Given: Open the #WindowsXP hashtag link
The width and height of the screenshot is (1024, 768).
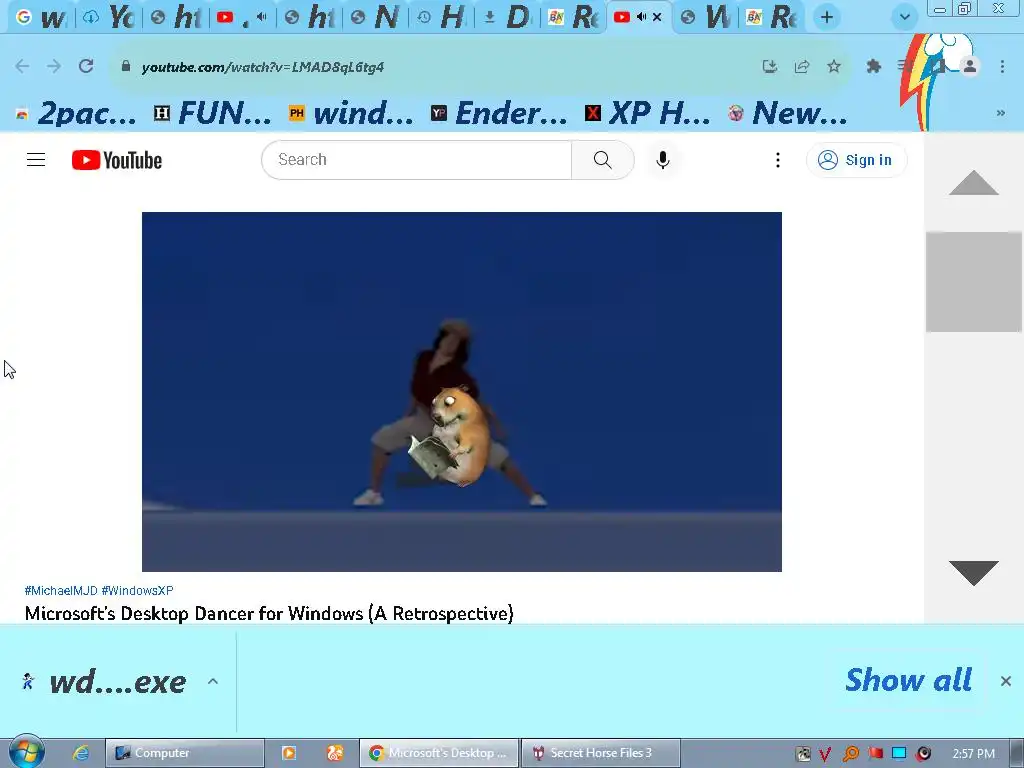Looking at the screenshot, I should coord(137,590).
